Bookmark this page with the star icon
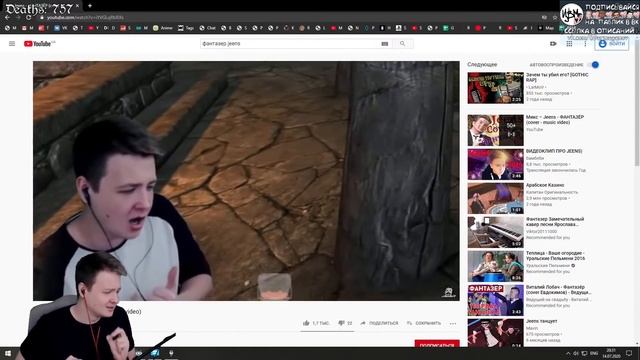This screenshot has width=640, height=360. [555, 18]
